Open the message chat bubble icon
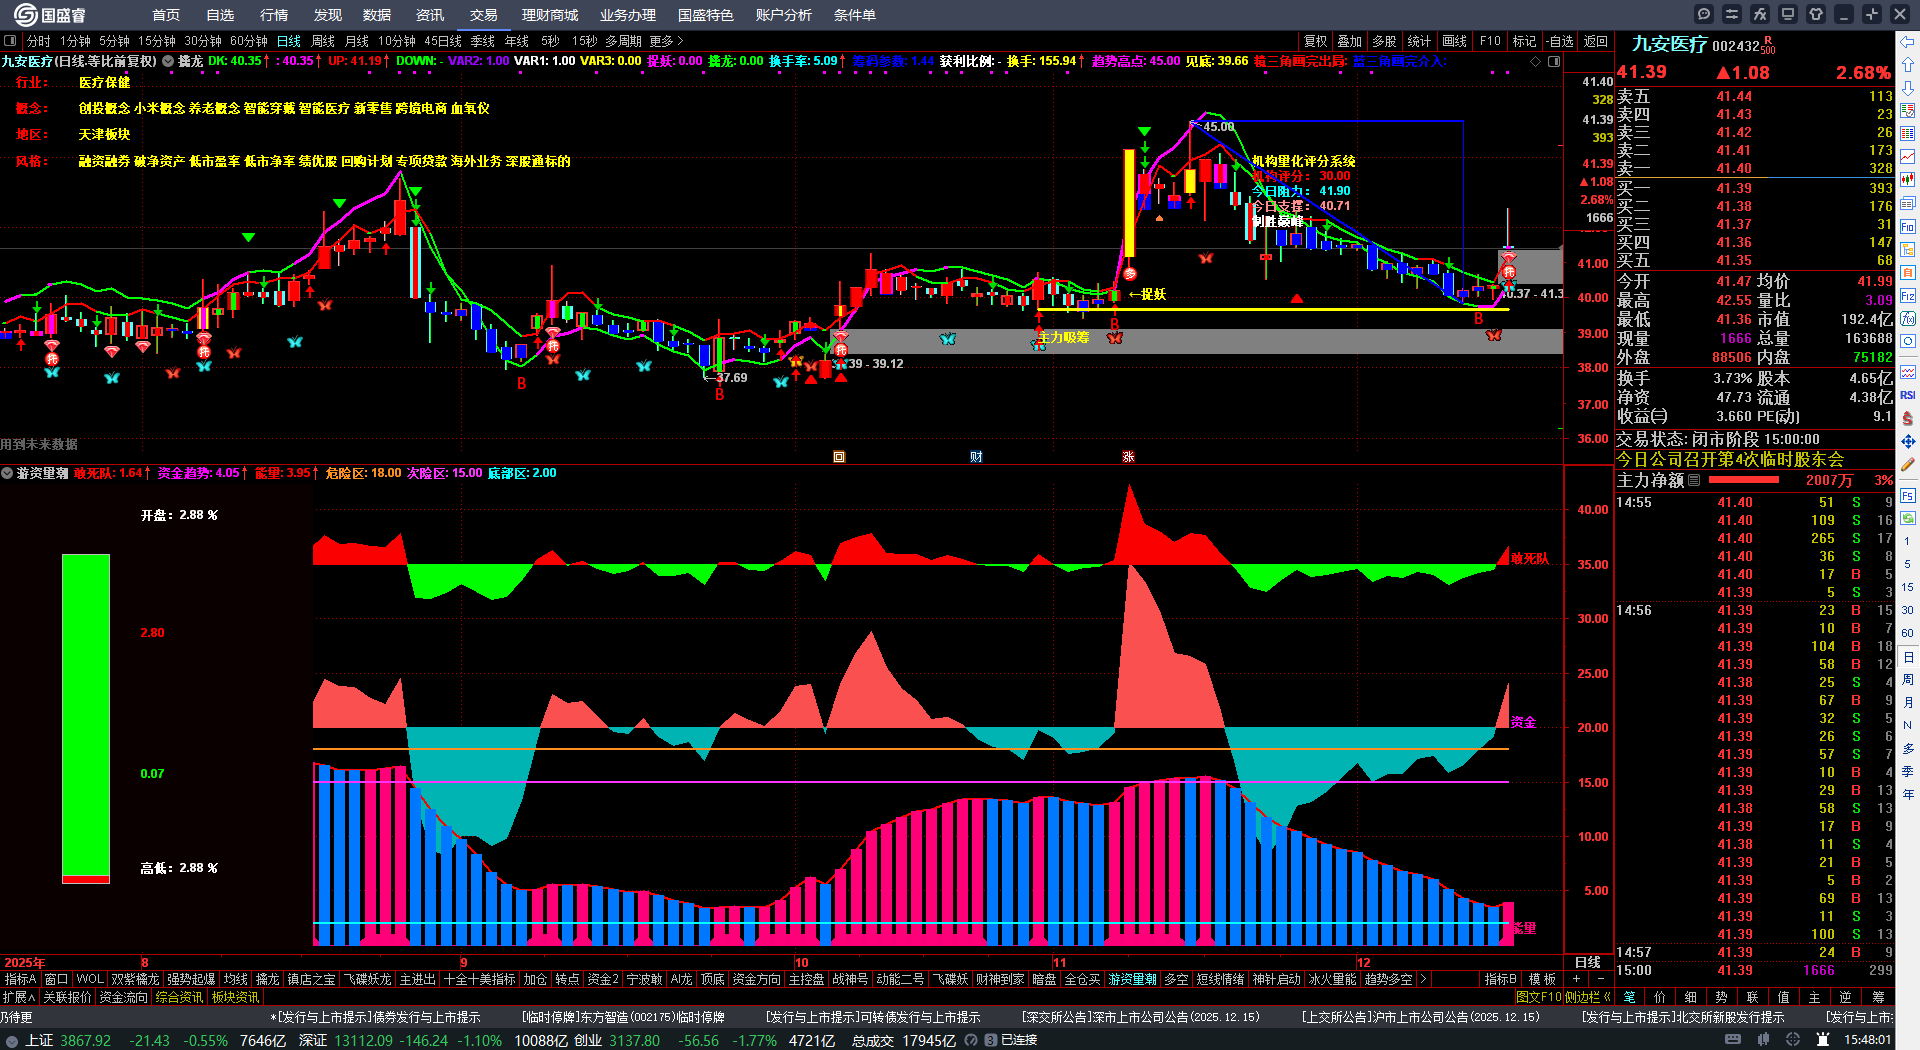 pyautogui.click(x=1704, y=14)
